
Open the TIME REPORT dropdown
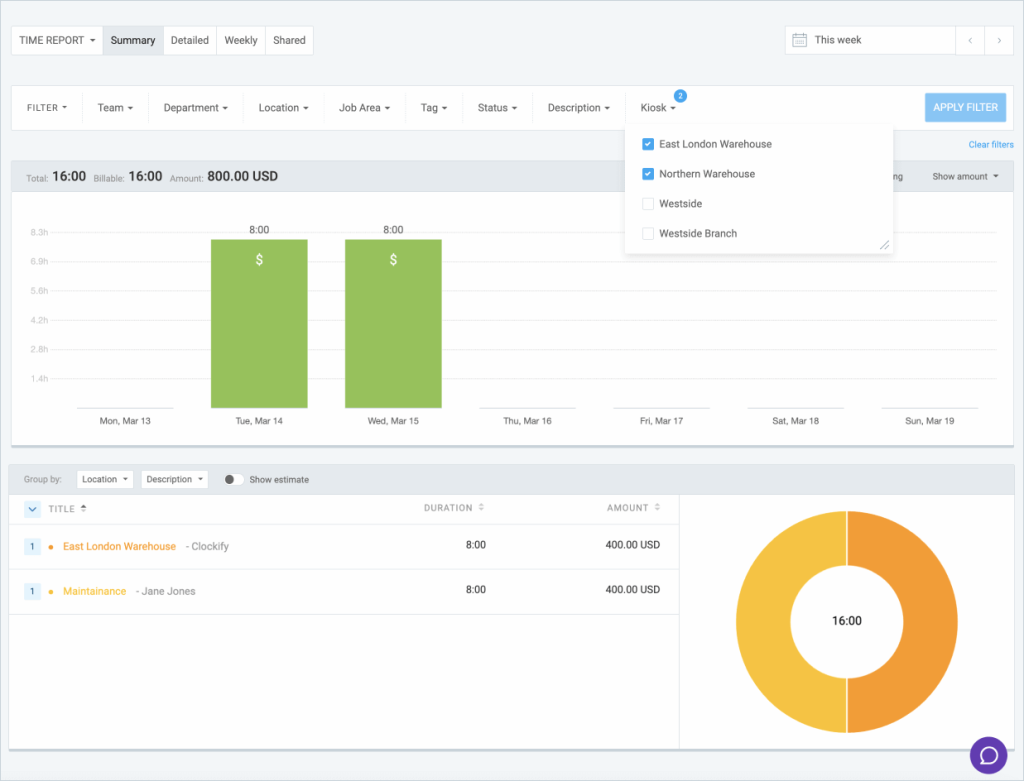57,40
